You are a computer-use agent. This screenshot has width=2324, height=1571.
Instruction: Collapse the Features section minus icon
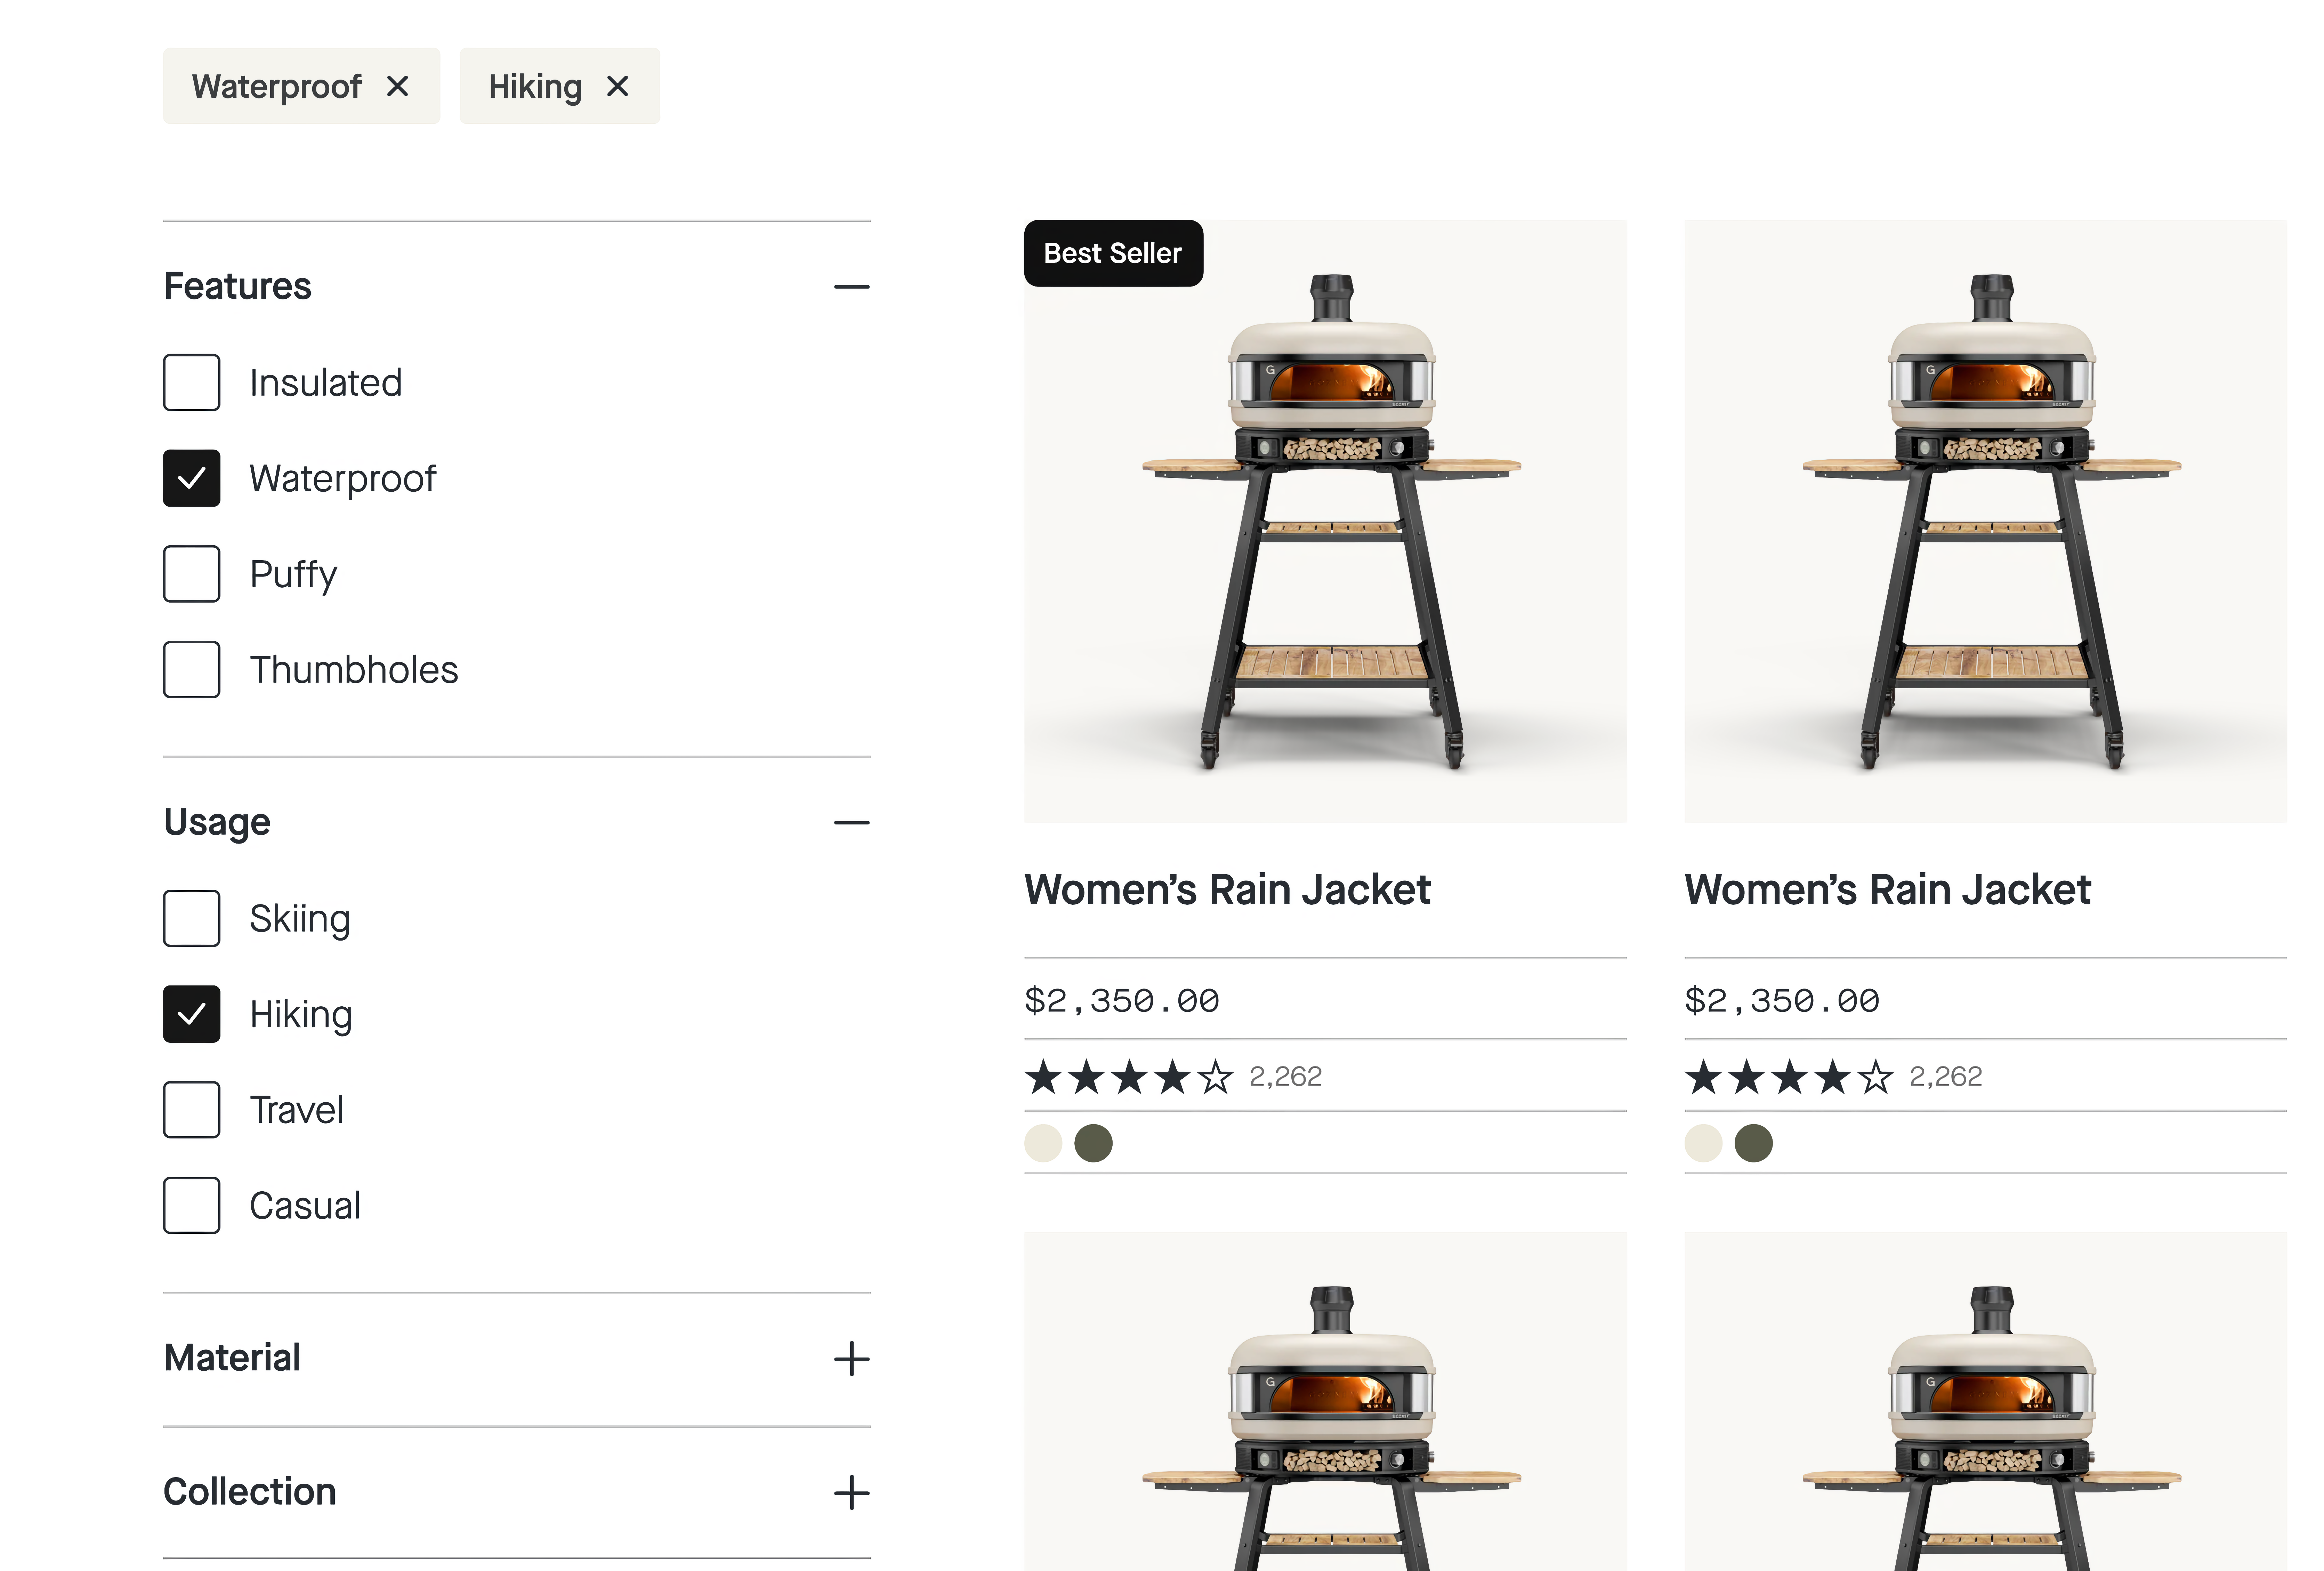[851, 287]
